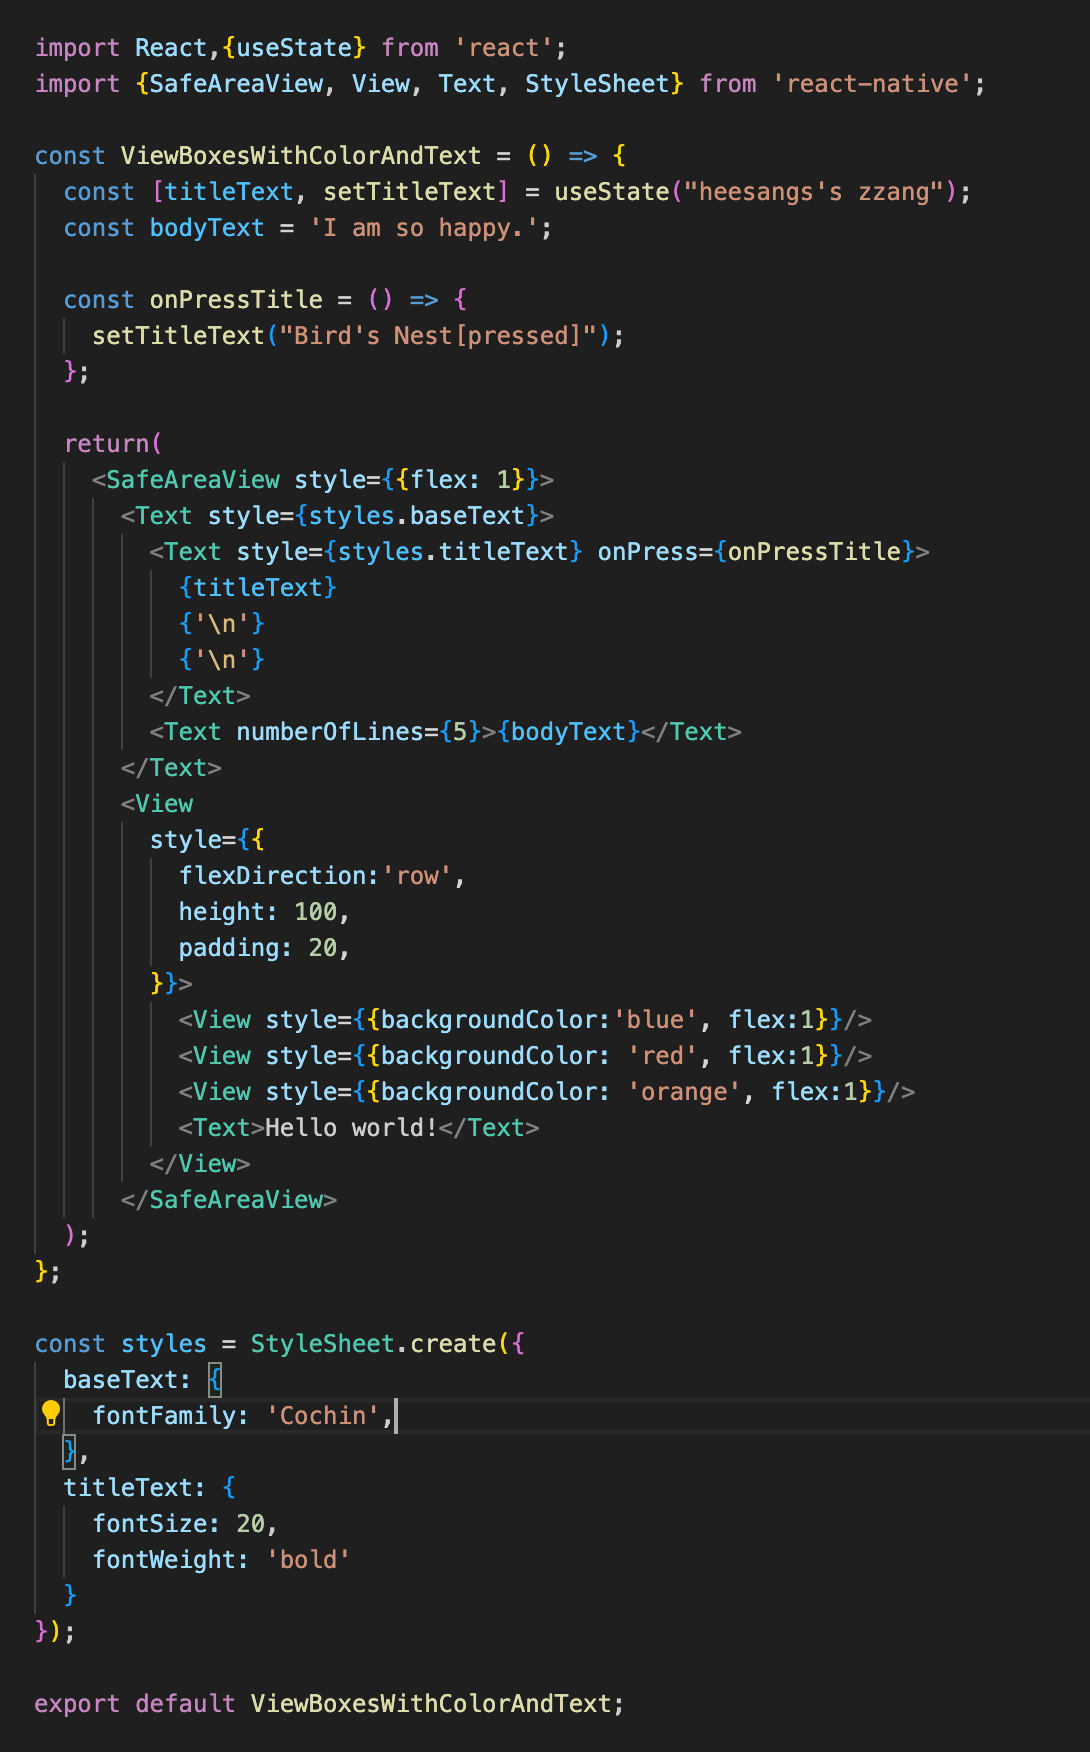Click the ViewBoxesWithColorAndText component declaration name
This screenshot has width=1090, height=1752.
301,156
